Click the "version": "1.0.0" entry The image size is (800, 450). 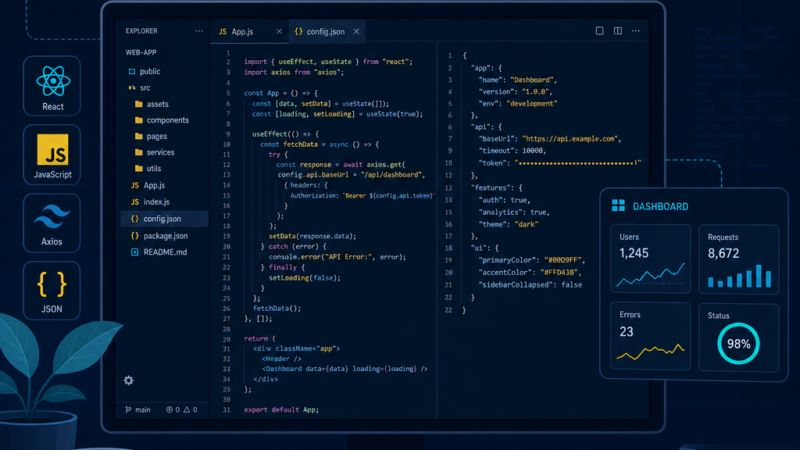[x=516, y=92]
